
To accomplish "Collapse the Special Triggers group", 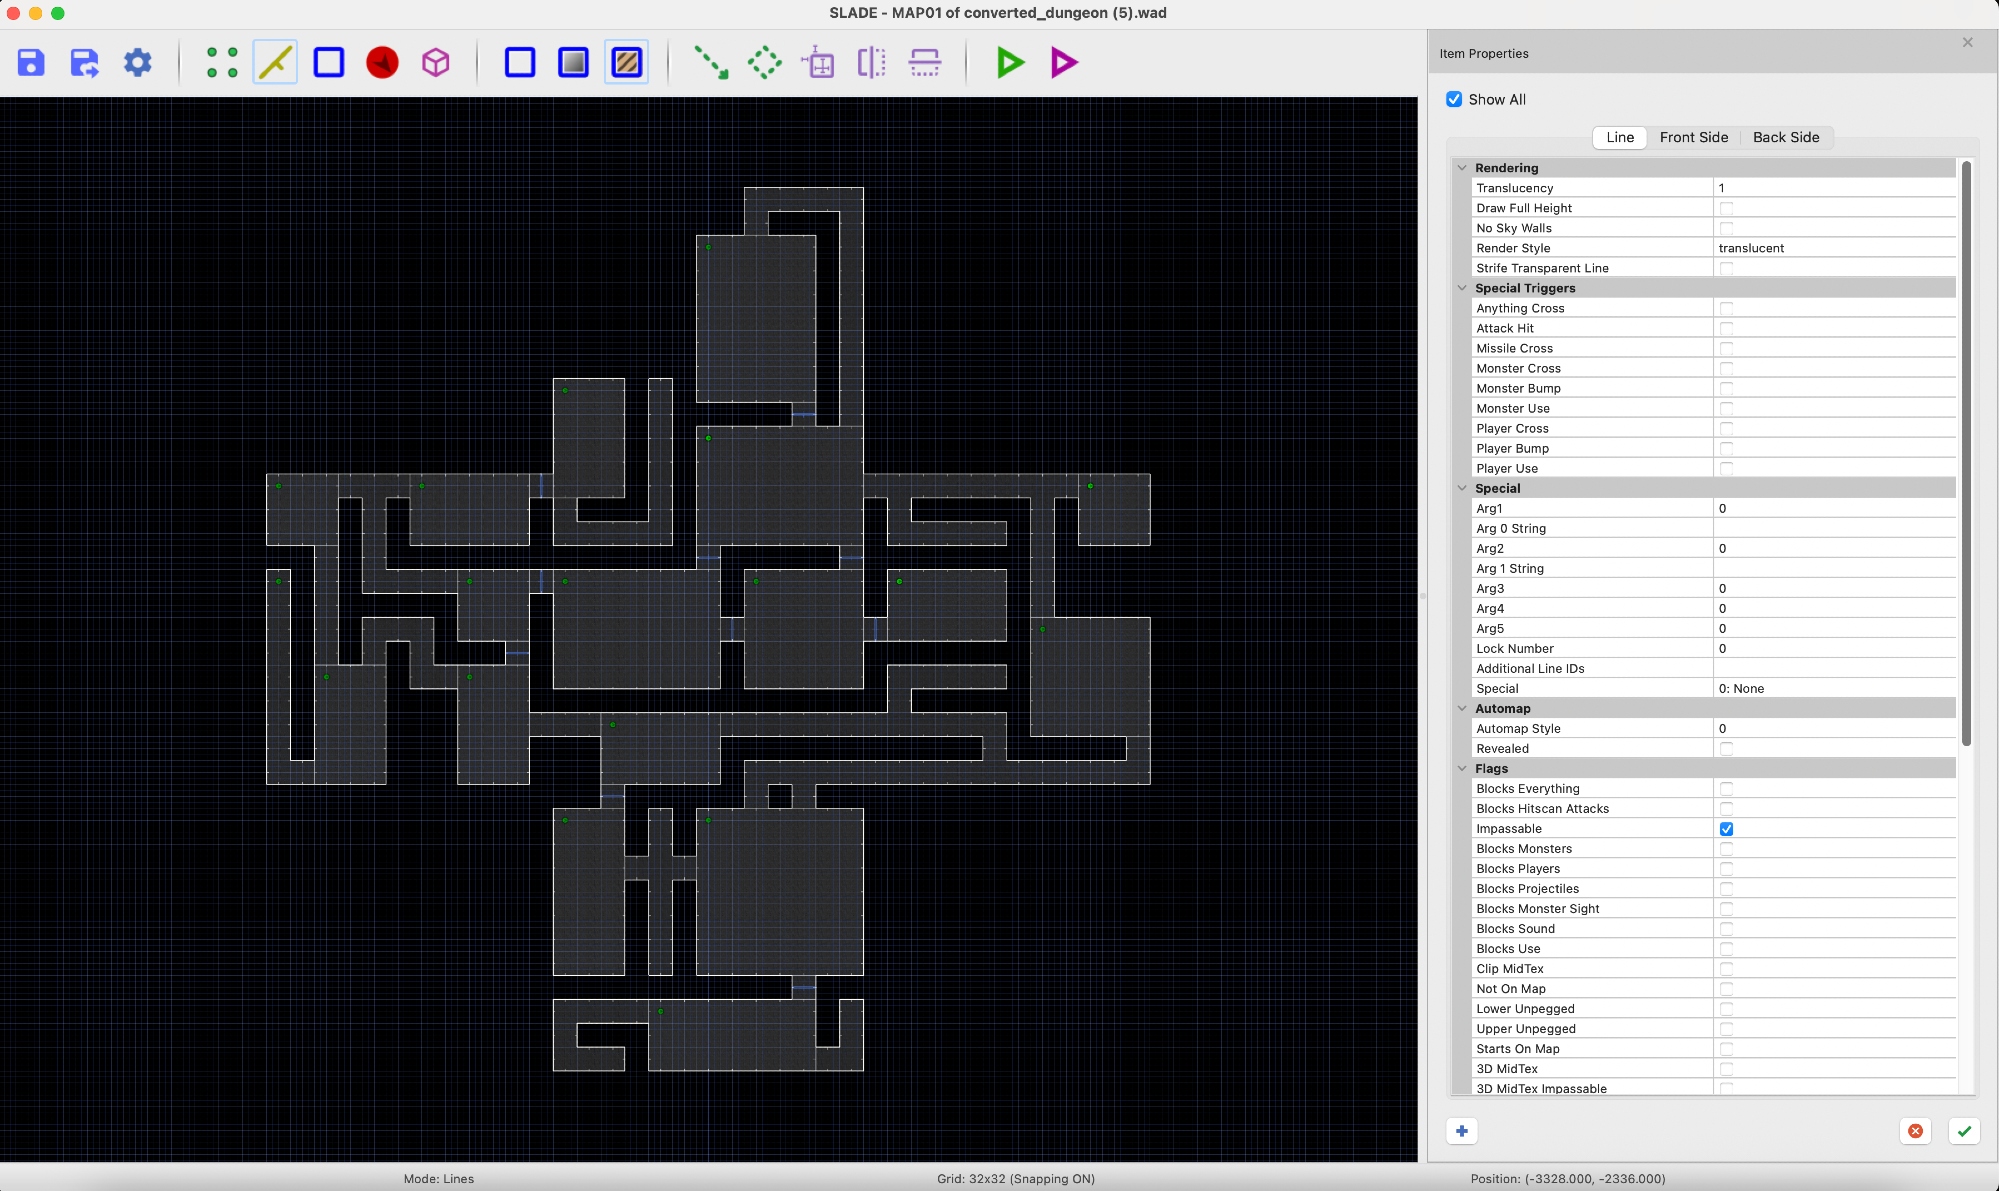I will point(1462,288).
